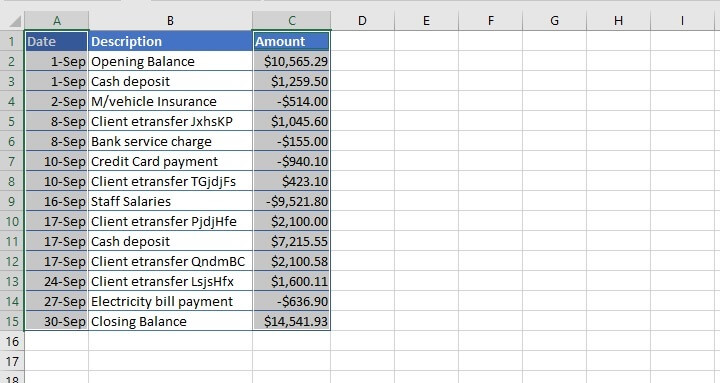This screenshot has height=383, width=720.
Task: Select the Client etransfer TGjdjFs cell
Action: 170,181
